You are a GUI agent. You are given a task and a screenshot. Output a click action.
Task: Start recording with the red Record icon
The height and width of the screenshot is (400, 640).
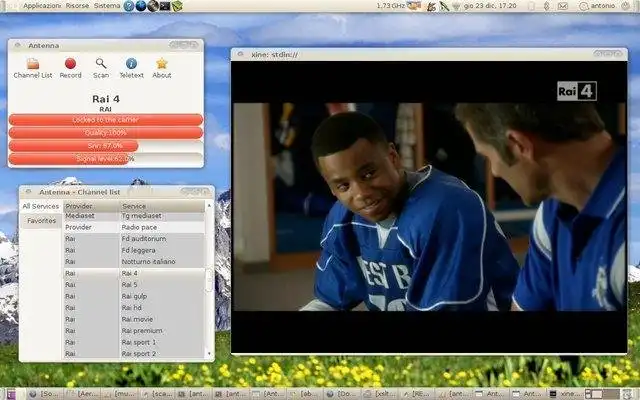(70, 64)
